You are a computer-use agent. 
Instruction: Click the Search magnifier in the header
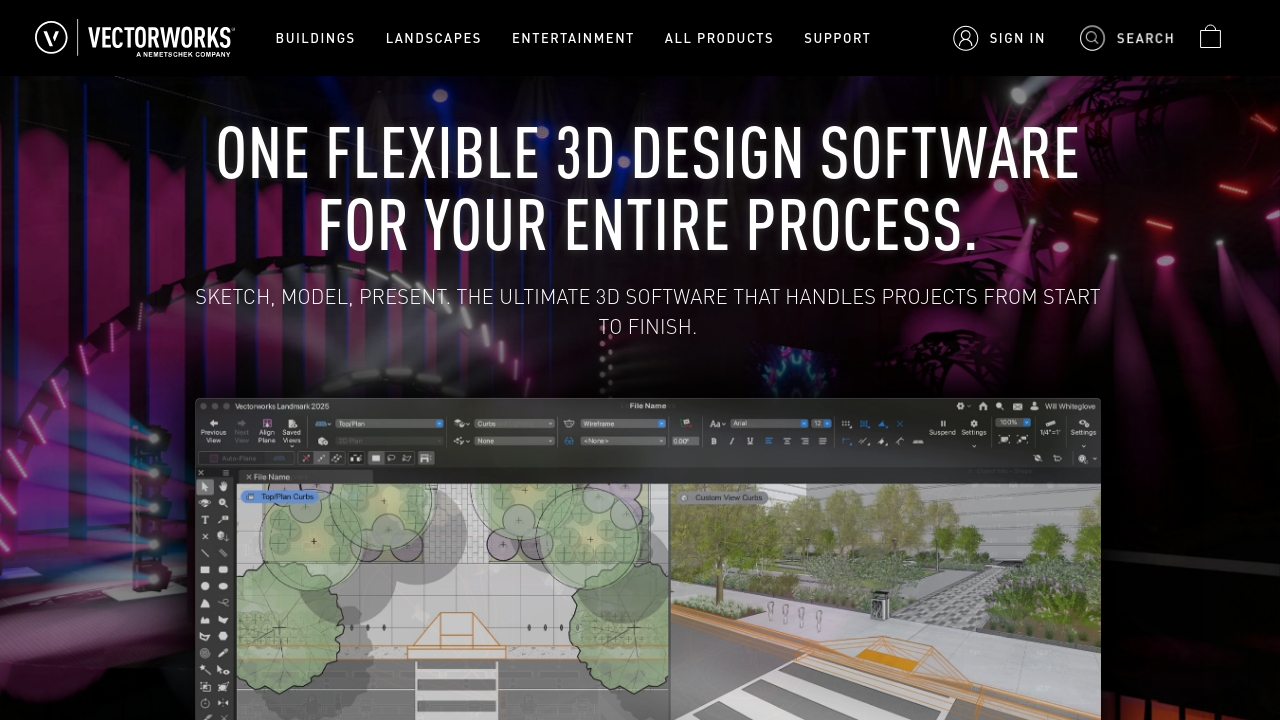[1092, 38]
